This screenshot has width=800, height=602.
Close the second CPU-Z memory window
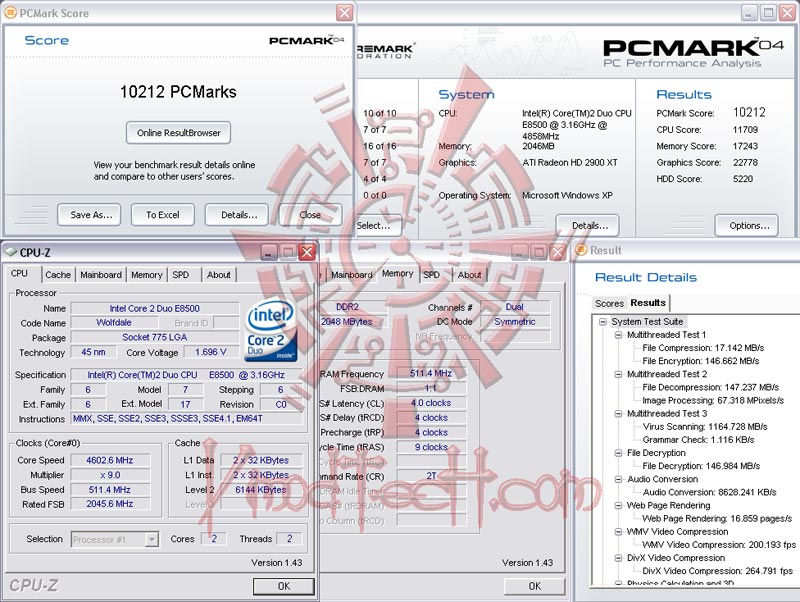point(558,252)
